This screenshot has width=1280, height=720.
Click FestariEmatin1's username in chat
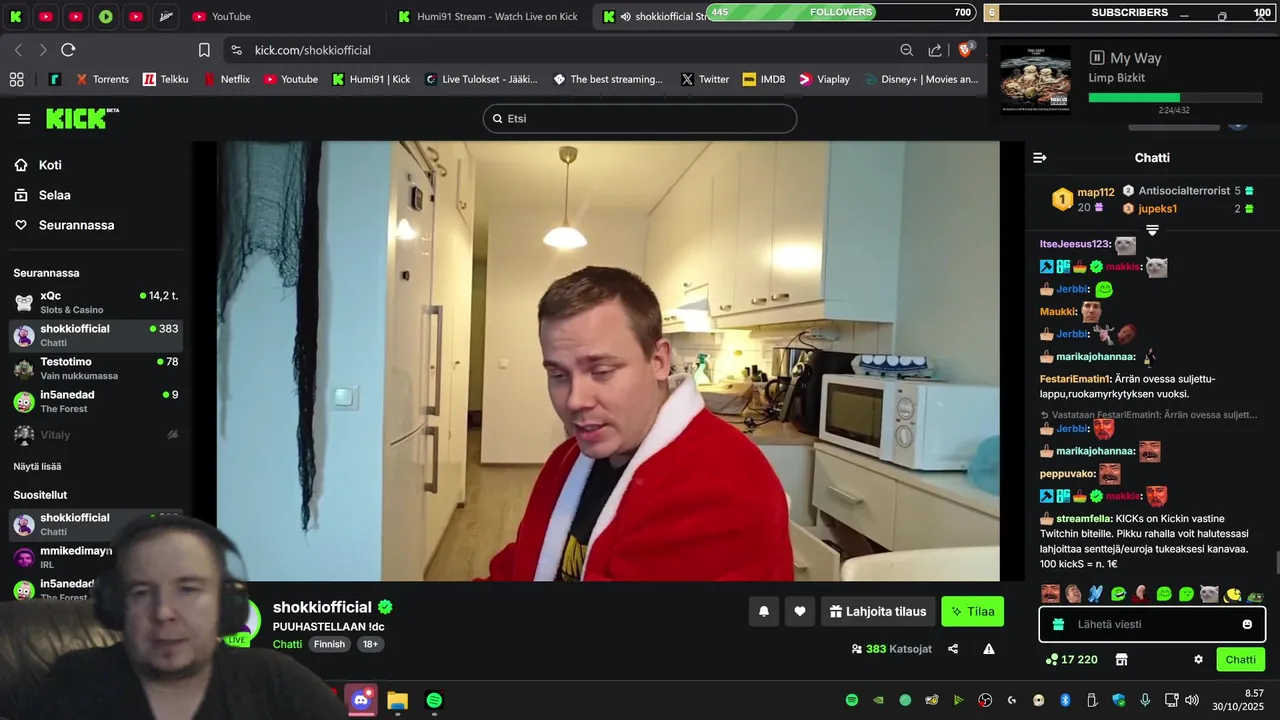(1075, 379)
